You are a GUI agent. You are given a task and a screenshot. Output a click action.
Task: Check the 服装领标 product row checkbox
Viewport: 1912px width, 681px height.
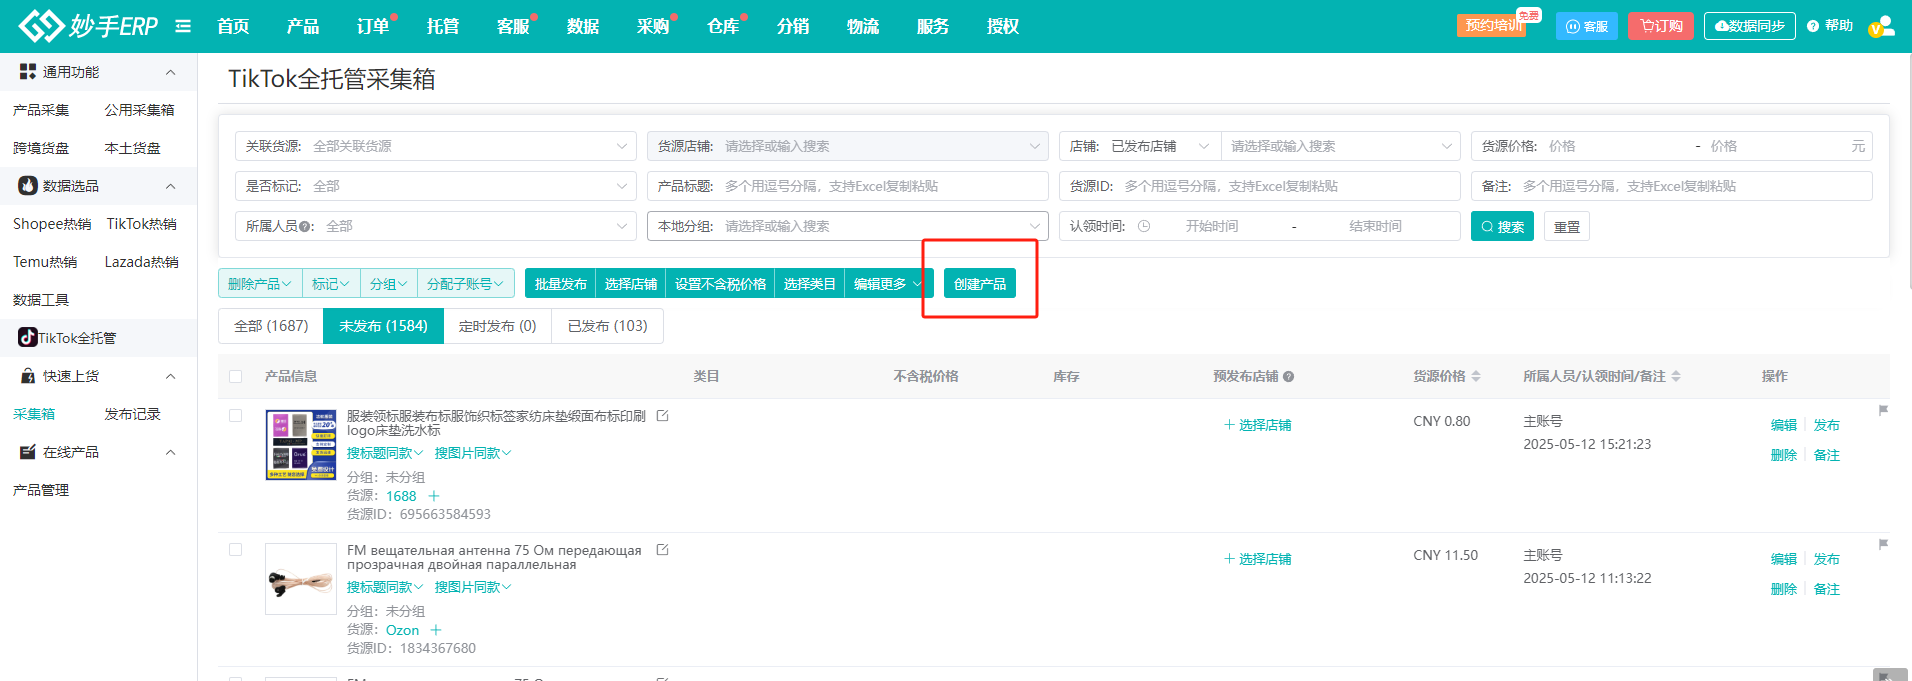[x=235, y=416]
